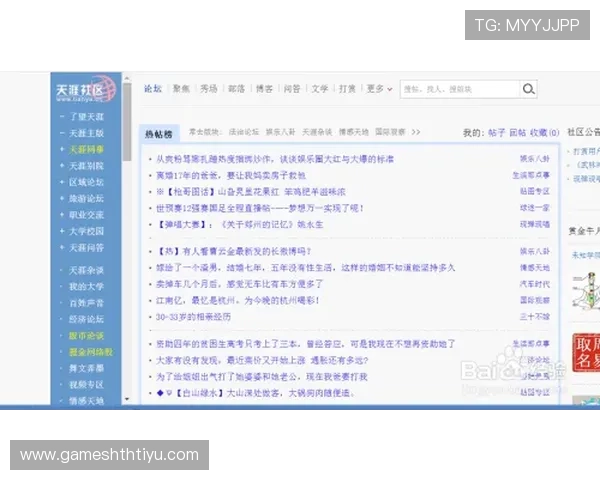This screenshot has width=600, height=480.
Task: Click sidebar scrollbar up arrow
Action: click(127, 78)
